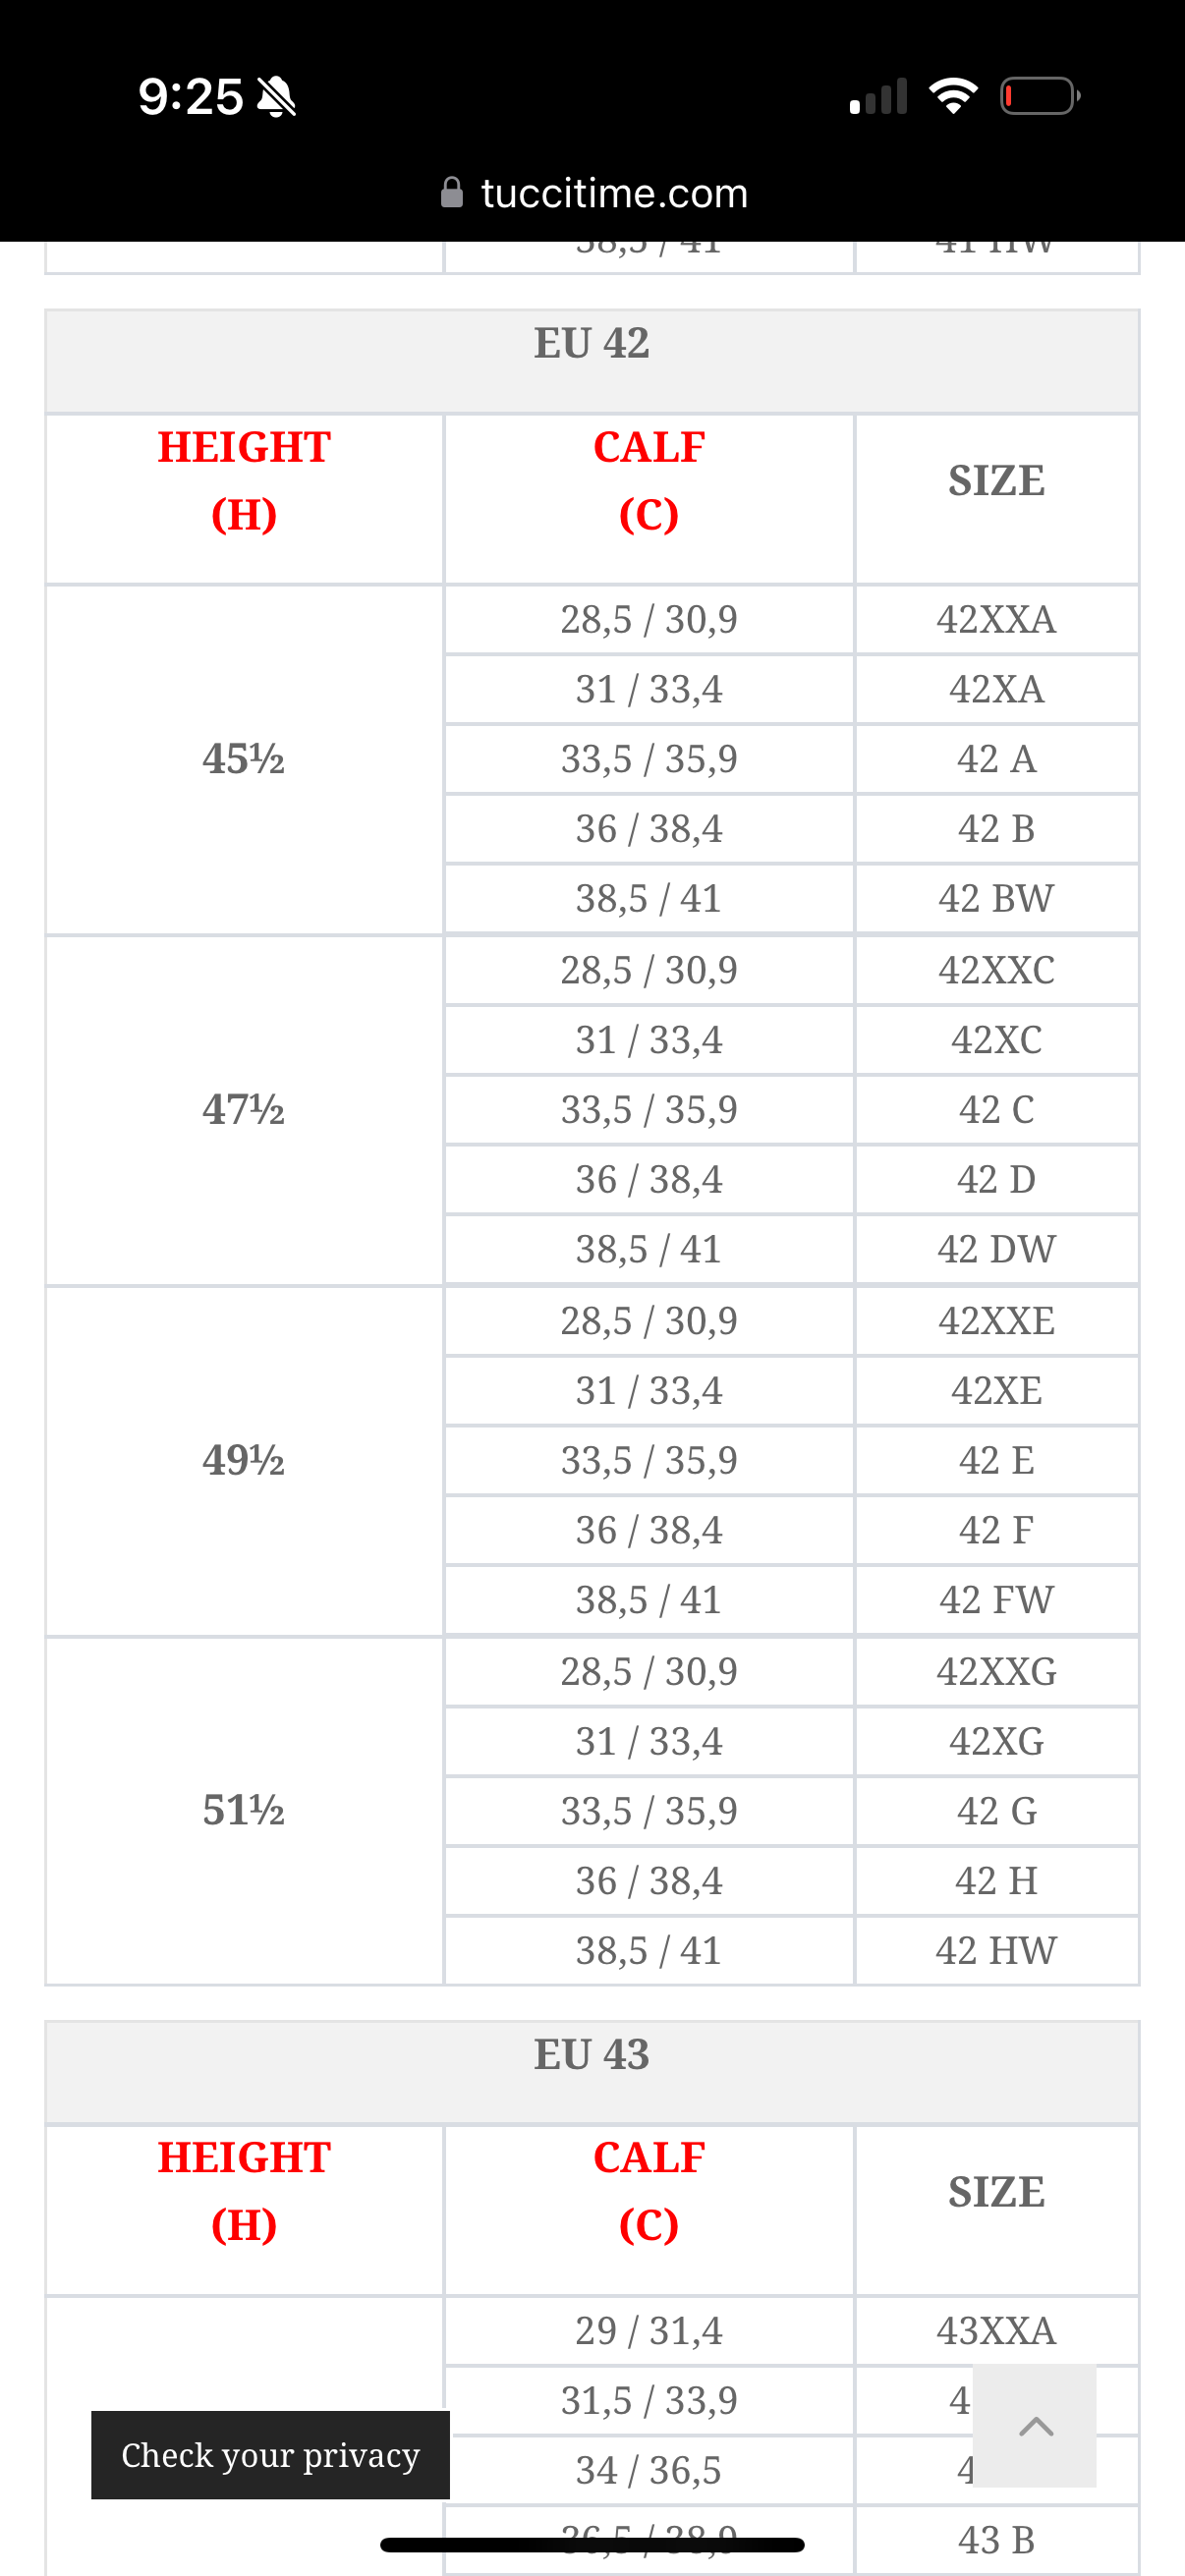Tap the scroll-to-top chevron button
This screenshot has width=1185, height=2576.
click(1035, 2425)
